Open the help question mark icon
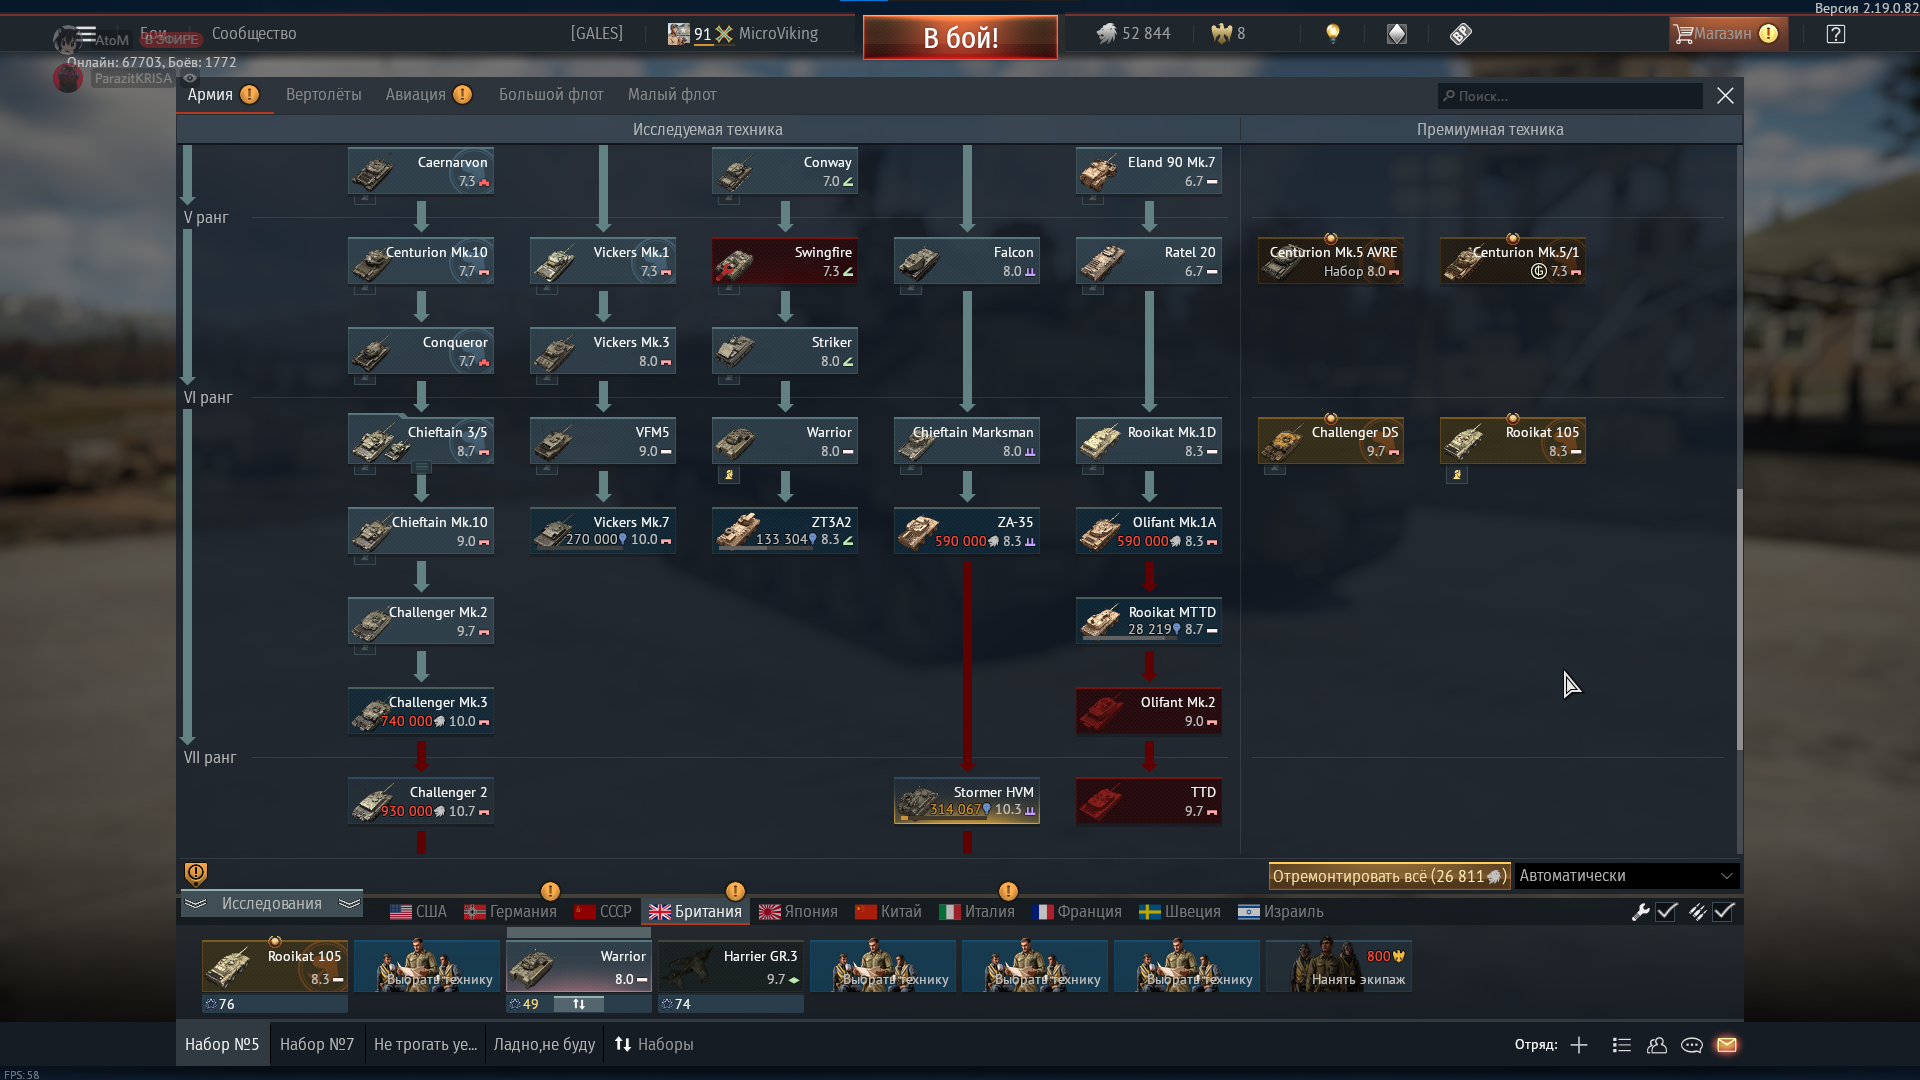 tap(1836, 34)
